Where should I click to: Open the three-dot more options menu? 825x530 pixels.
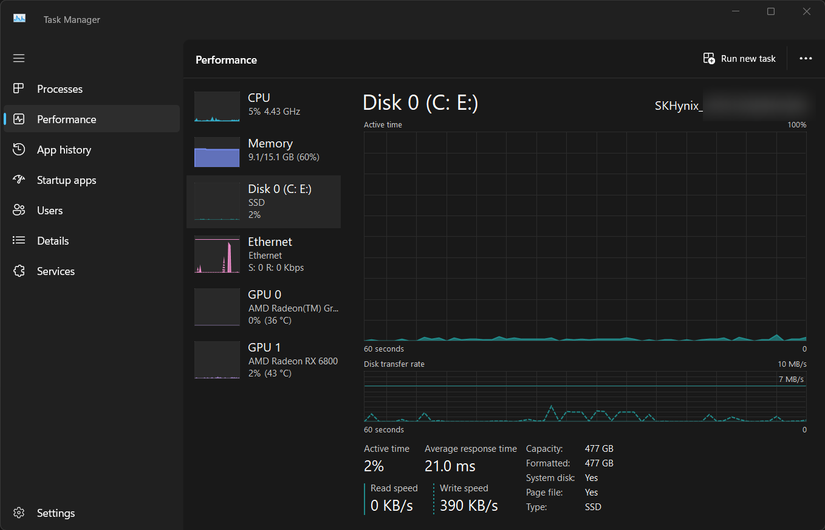805,59
